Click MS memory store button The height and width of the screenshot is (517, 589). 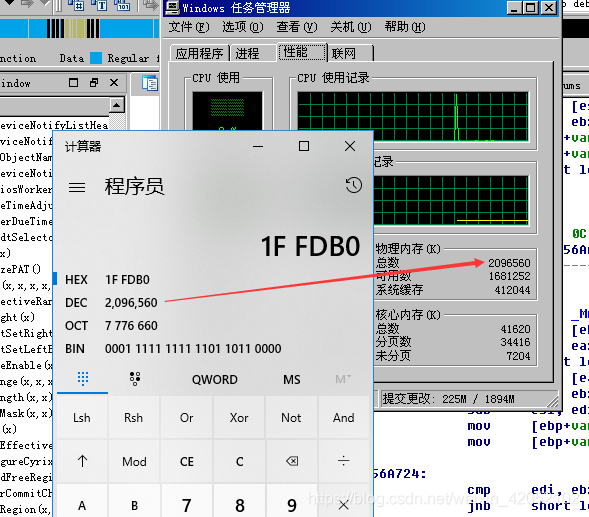(x=291, y=379)
